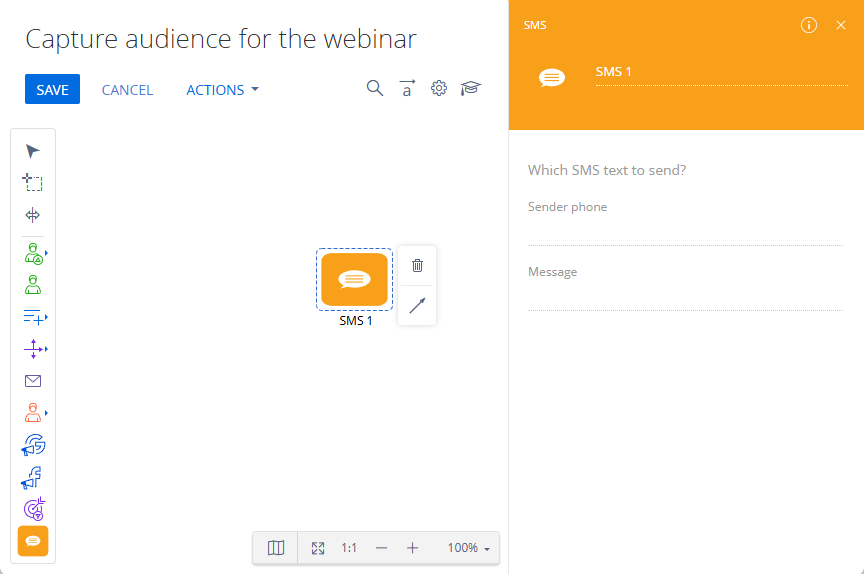Toggle the minimap at the bottom toolbar
Screen dimensions: 864x574
click(x=276, y=548)
